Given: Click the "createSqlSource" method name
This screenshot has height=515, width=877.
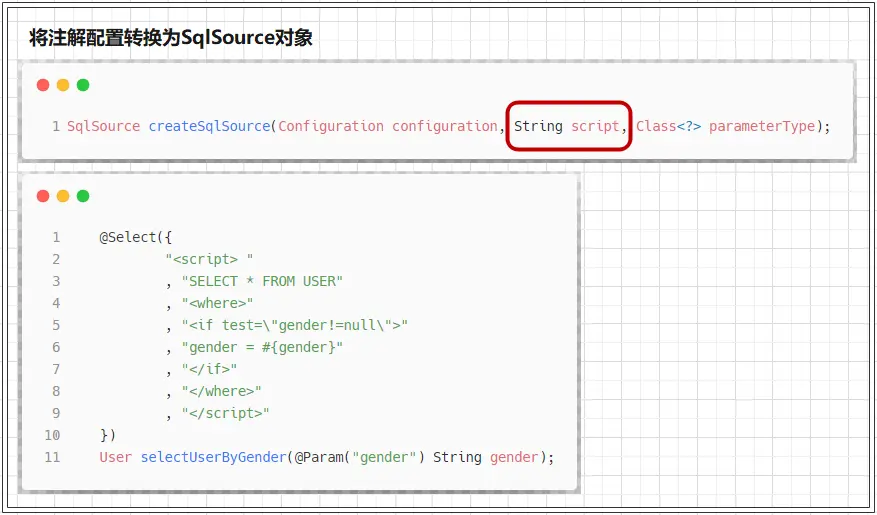Looking at the screenshot, I should point(209,126).
